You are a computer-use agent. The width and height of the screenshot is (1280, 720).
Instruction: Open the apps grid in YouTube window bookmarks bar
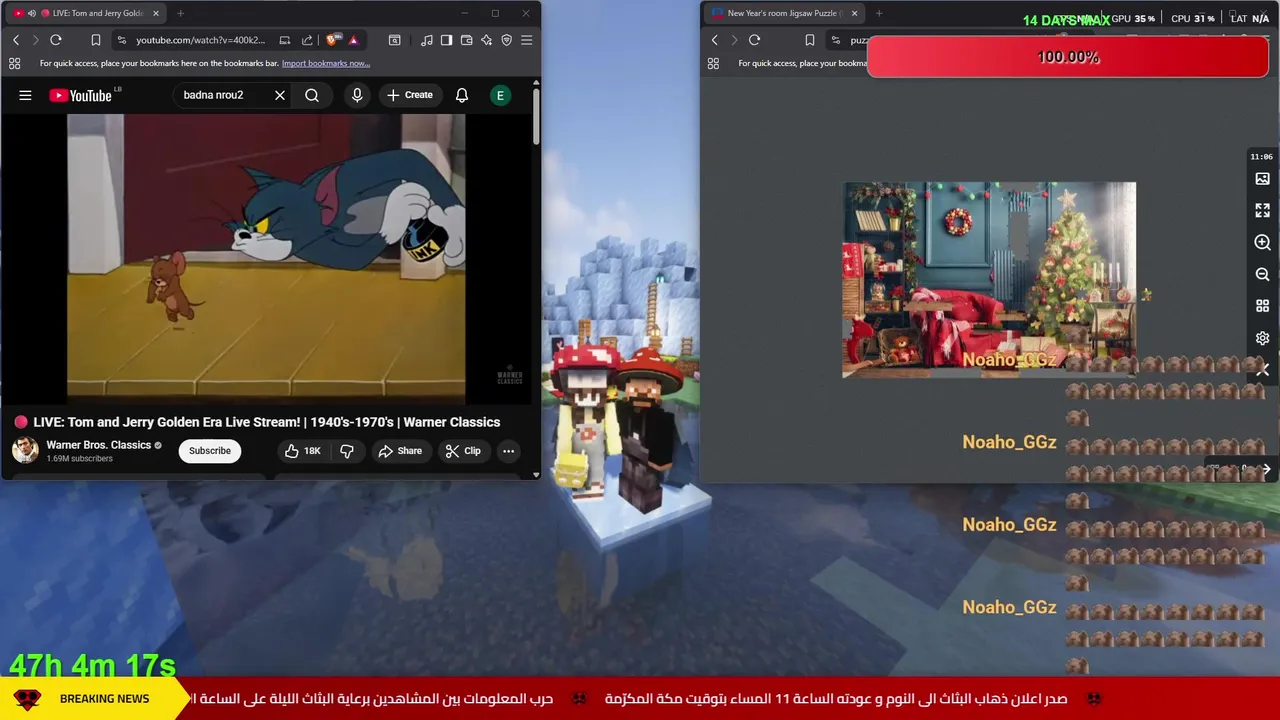[14, 63]
